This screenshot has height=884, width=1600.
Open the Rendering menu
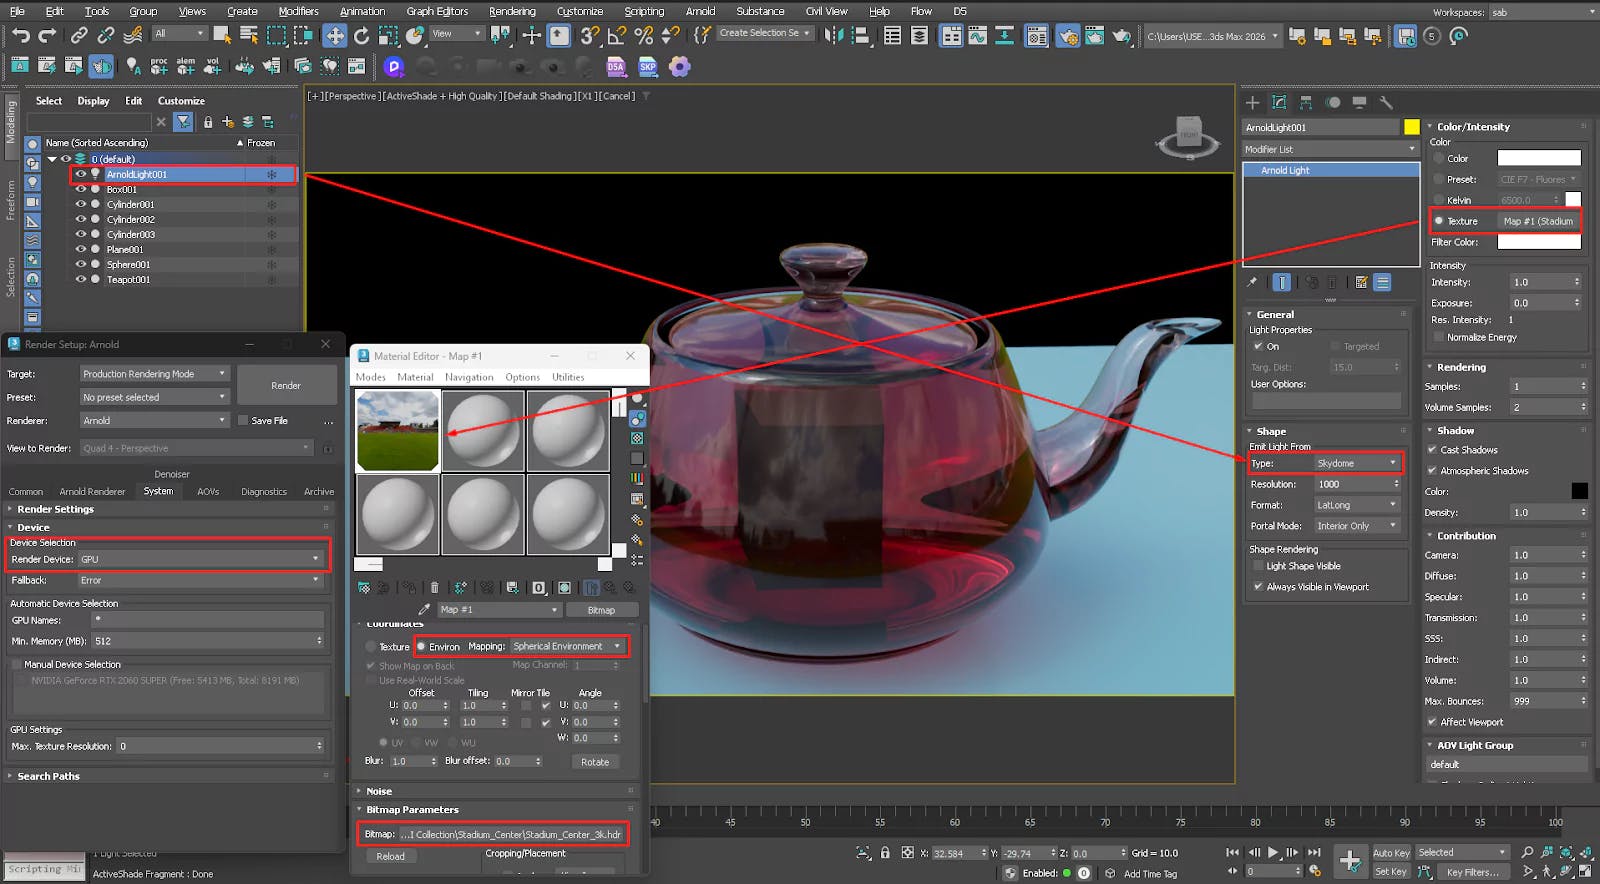coord(512,11)
